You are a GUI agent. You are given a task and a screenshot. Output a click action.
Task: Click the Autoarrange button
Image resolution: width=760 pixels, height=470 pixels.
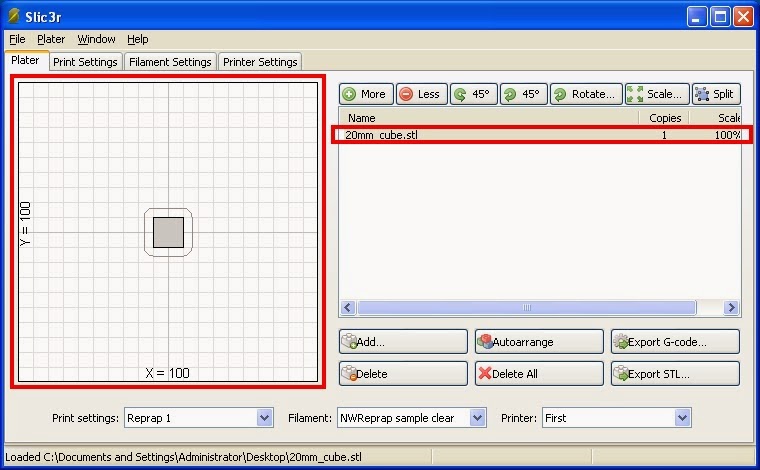tap(539, 342)
